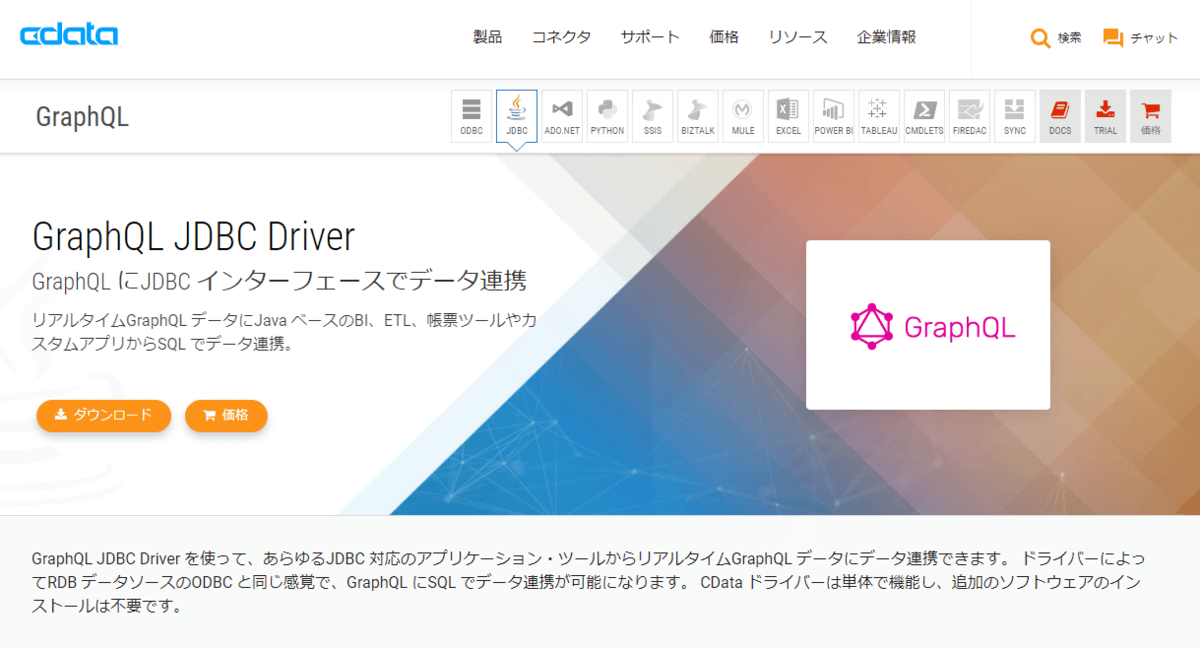Open the Sync tool icon

tap(1014, 116)
